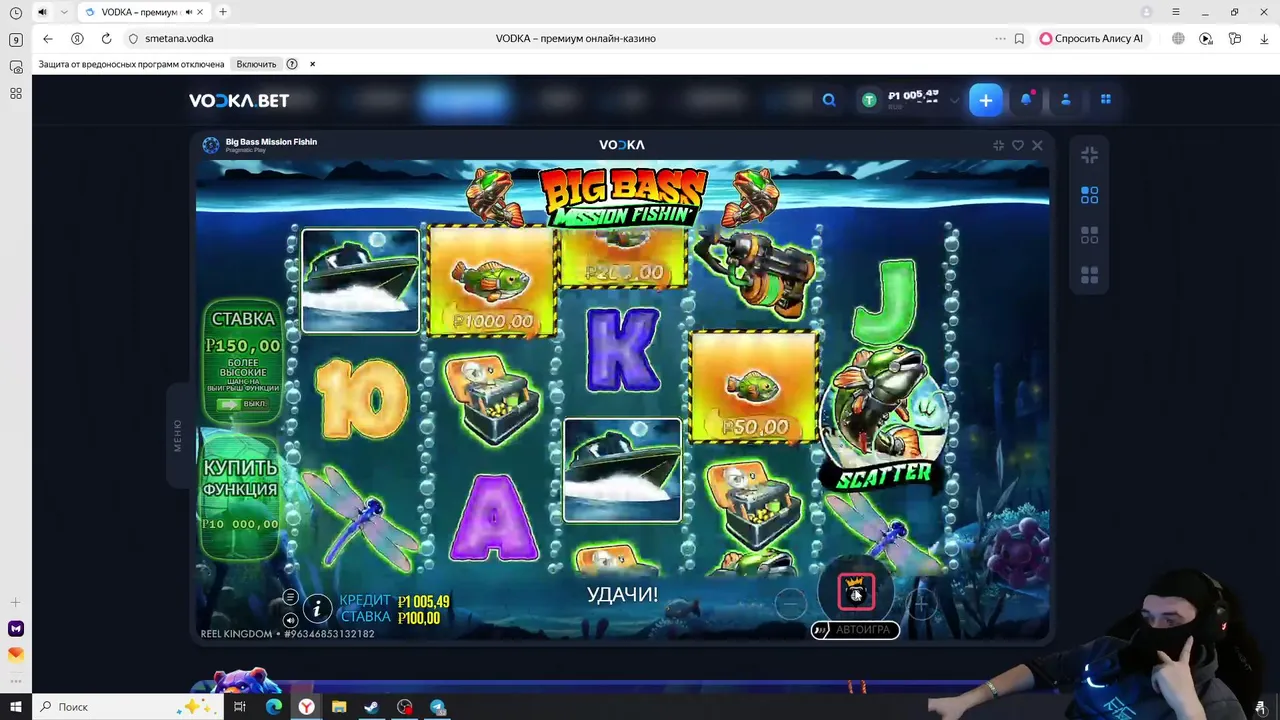The height and width of the screenshot is (720, 1280).
Task: Minimize game window to compact mode
Action: (998, 145)
